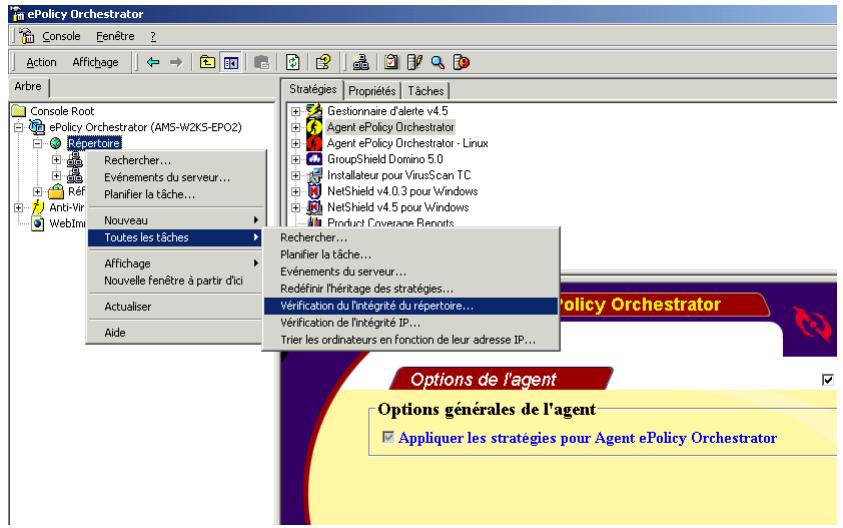Image resolution: width=843 pixels, height=528 pixels.
Task: Open the Console menu
Action: [61, 36]
